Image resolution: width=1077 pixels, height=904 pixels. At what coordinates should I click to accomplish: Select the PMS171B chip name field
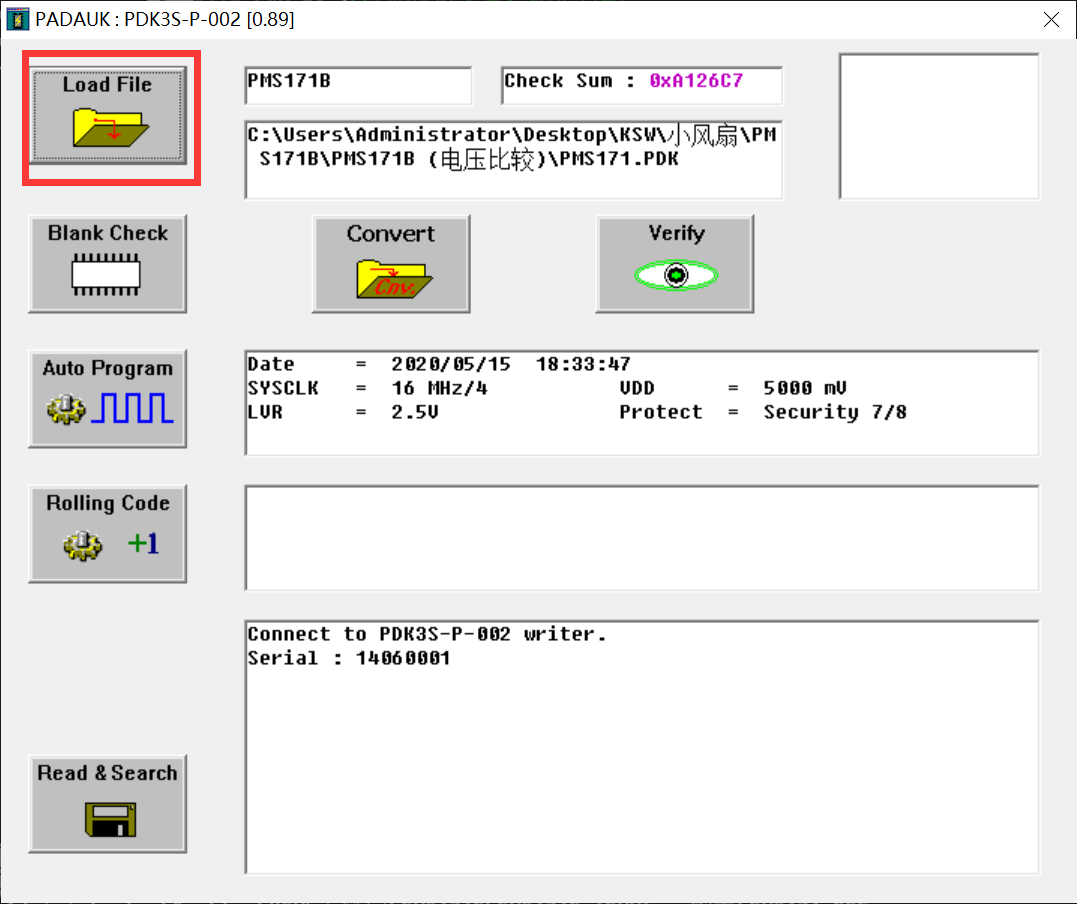coord(359,85)
